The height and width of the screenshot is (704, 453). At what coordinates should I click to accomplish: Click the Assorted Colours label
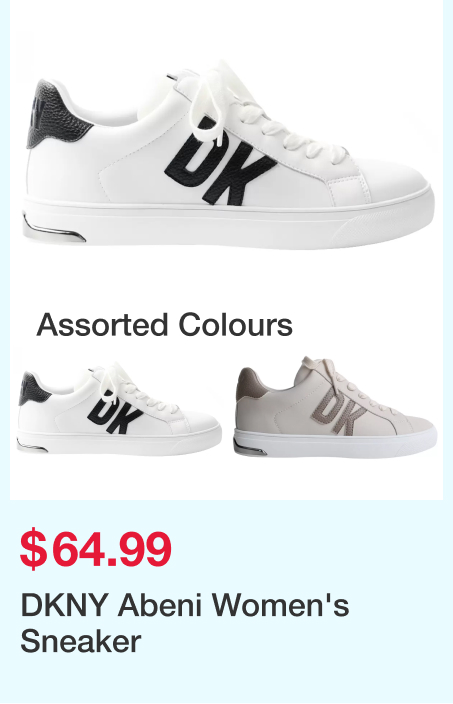[x=164, y=325]
